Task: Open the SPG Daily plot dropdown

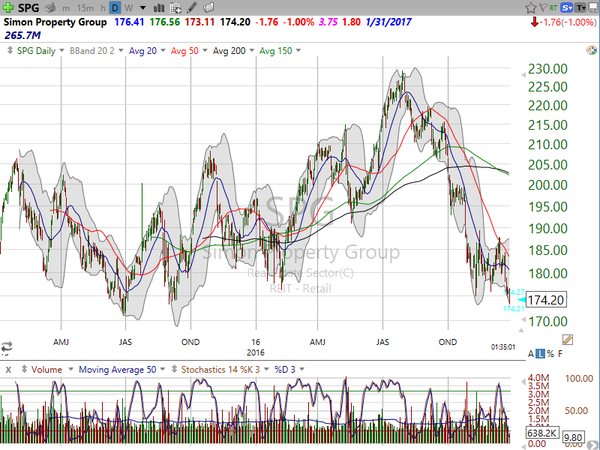Action: [x=62, y=51]
